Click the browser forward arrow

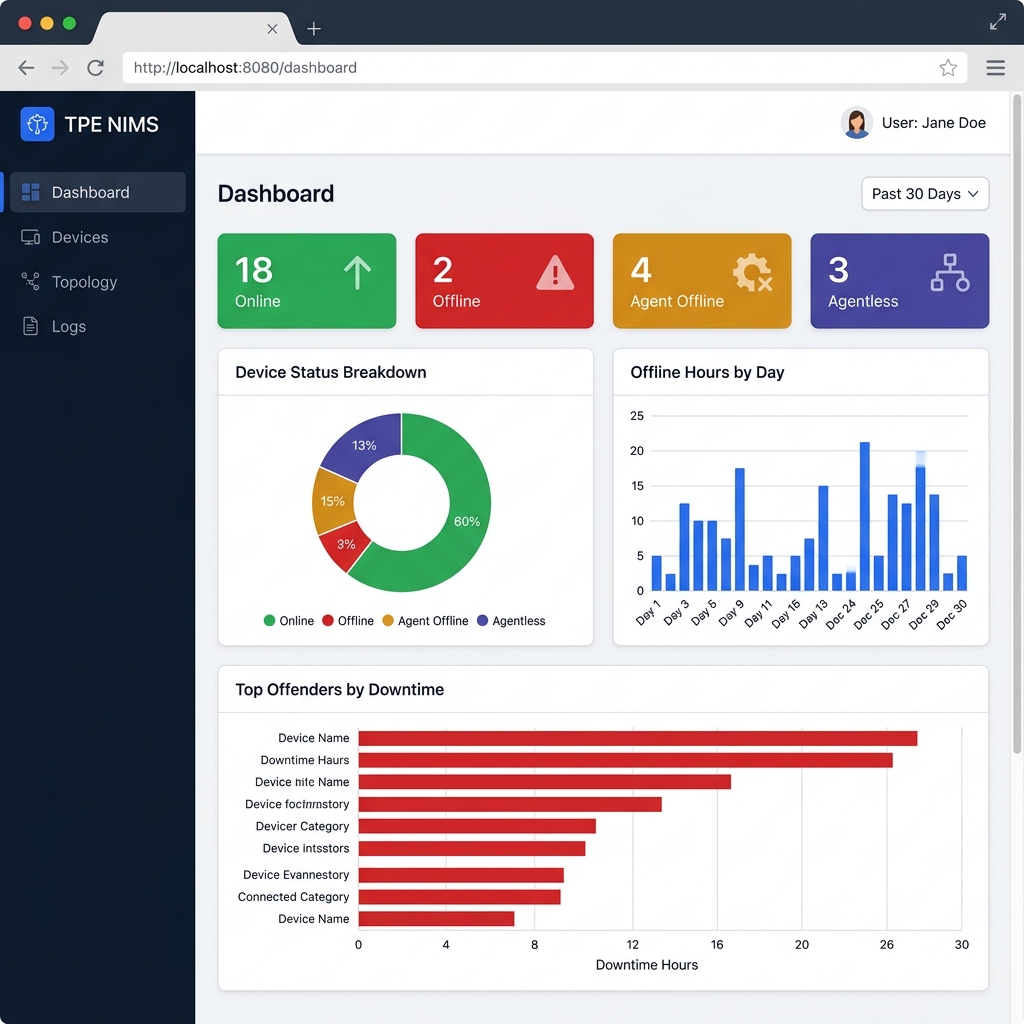(x=60, y=67)
